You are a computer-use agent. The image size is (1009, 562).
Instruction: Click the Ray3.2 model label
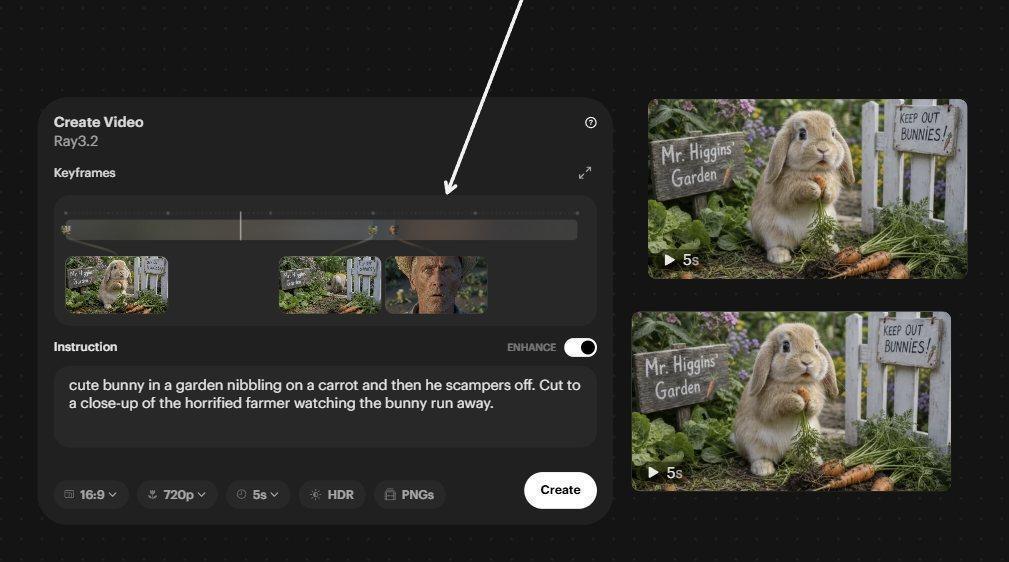(76, 142)
